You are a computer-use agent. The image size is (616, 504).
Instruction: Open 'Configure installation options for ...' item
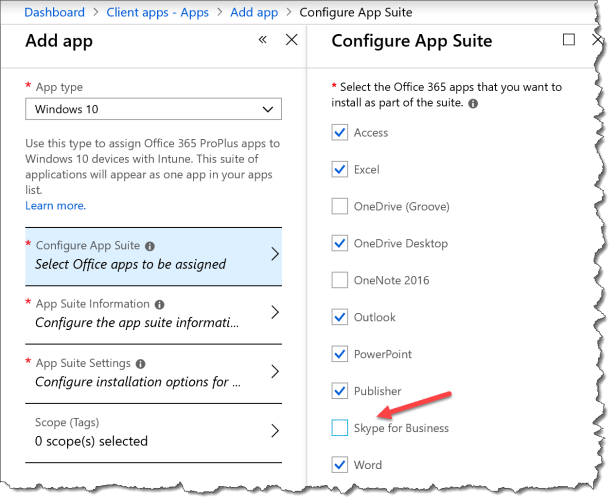[x=138, y=382]
